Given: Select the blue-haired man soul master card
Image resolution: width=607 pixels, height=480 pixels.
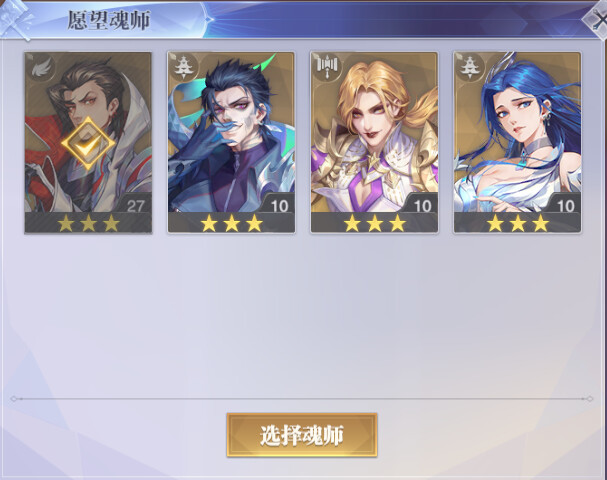Looking at the screenshot, I should coord(231,143).
